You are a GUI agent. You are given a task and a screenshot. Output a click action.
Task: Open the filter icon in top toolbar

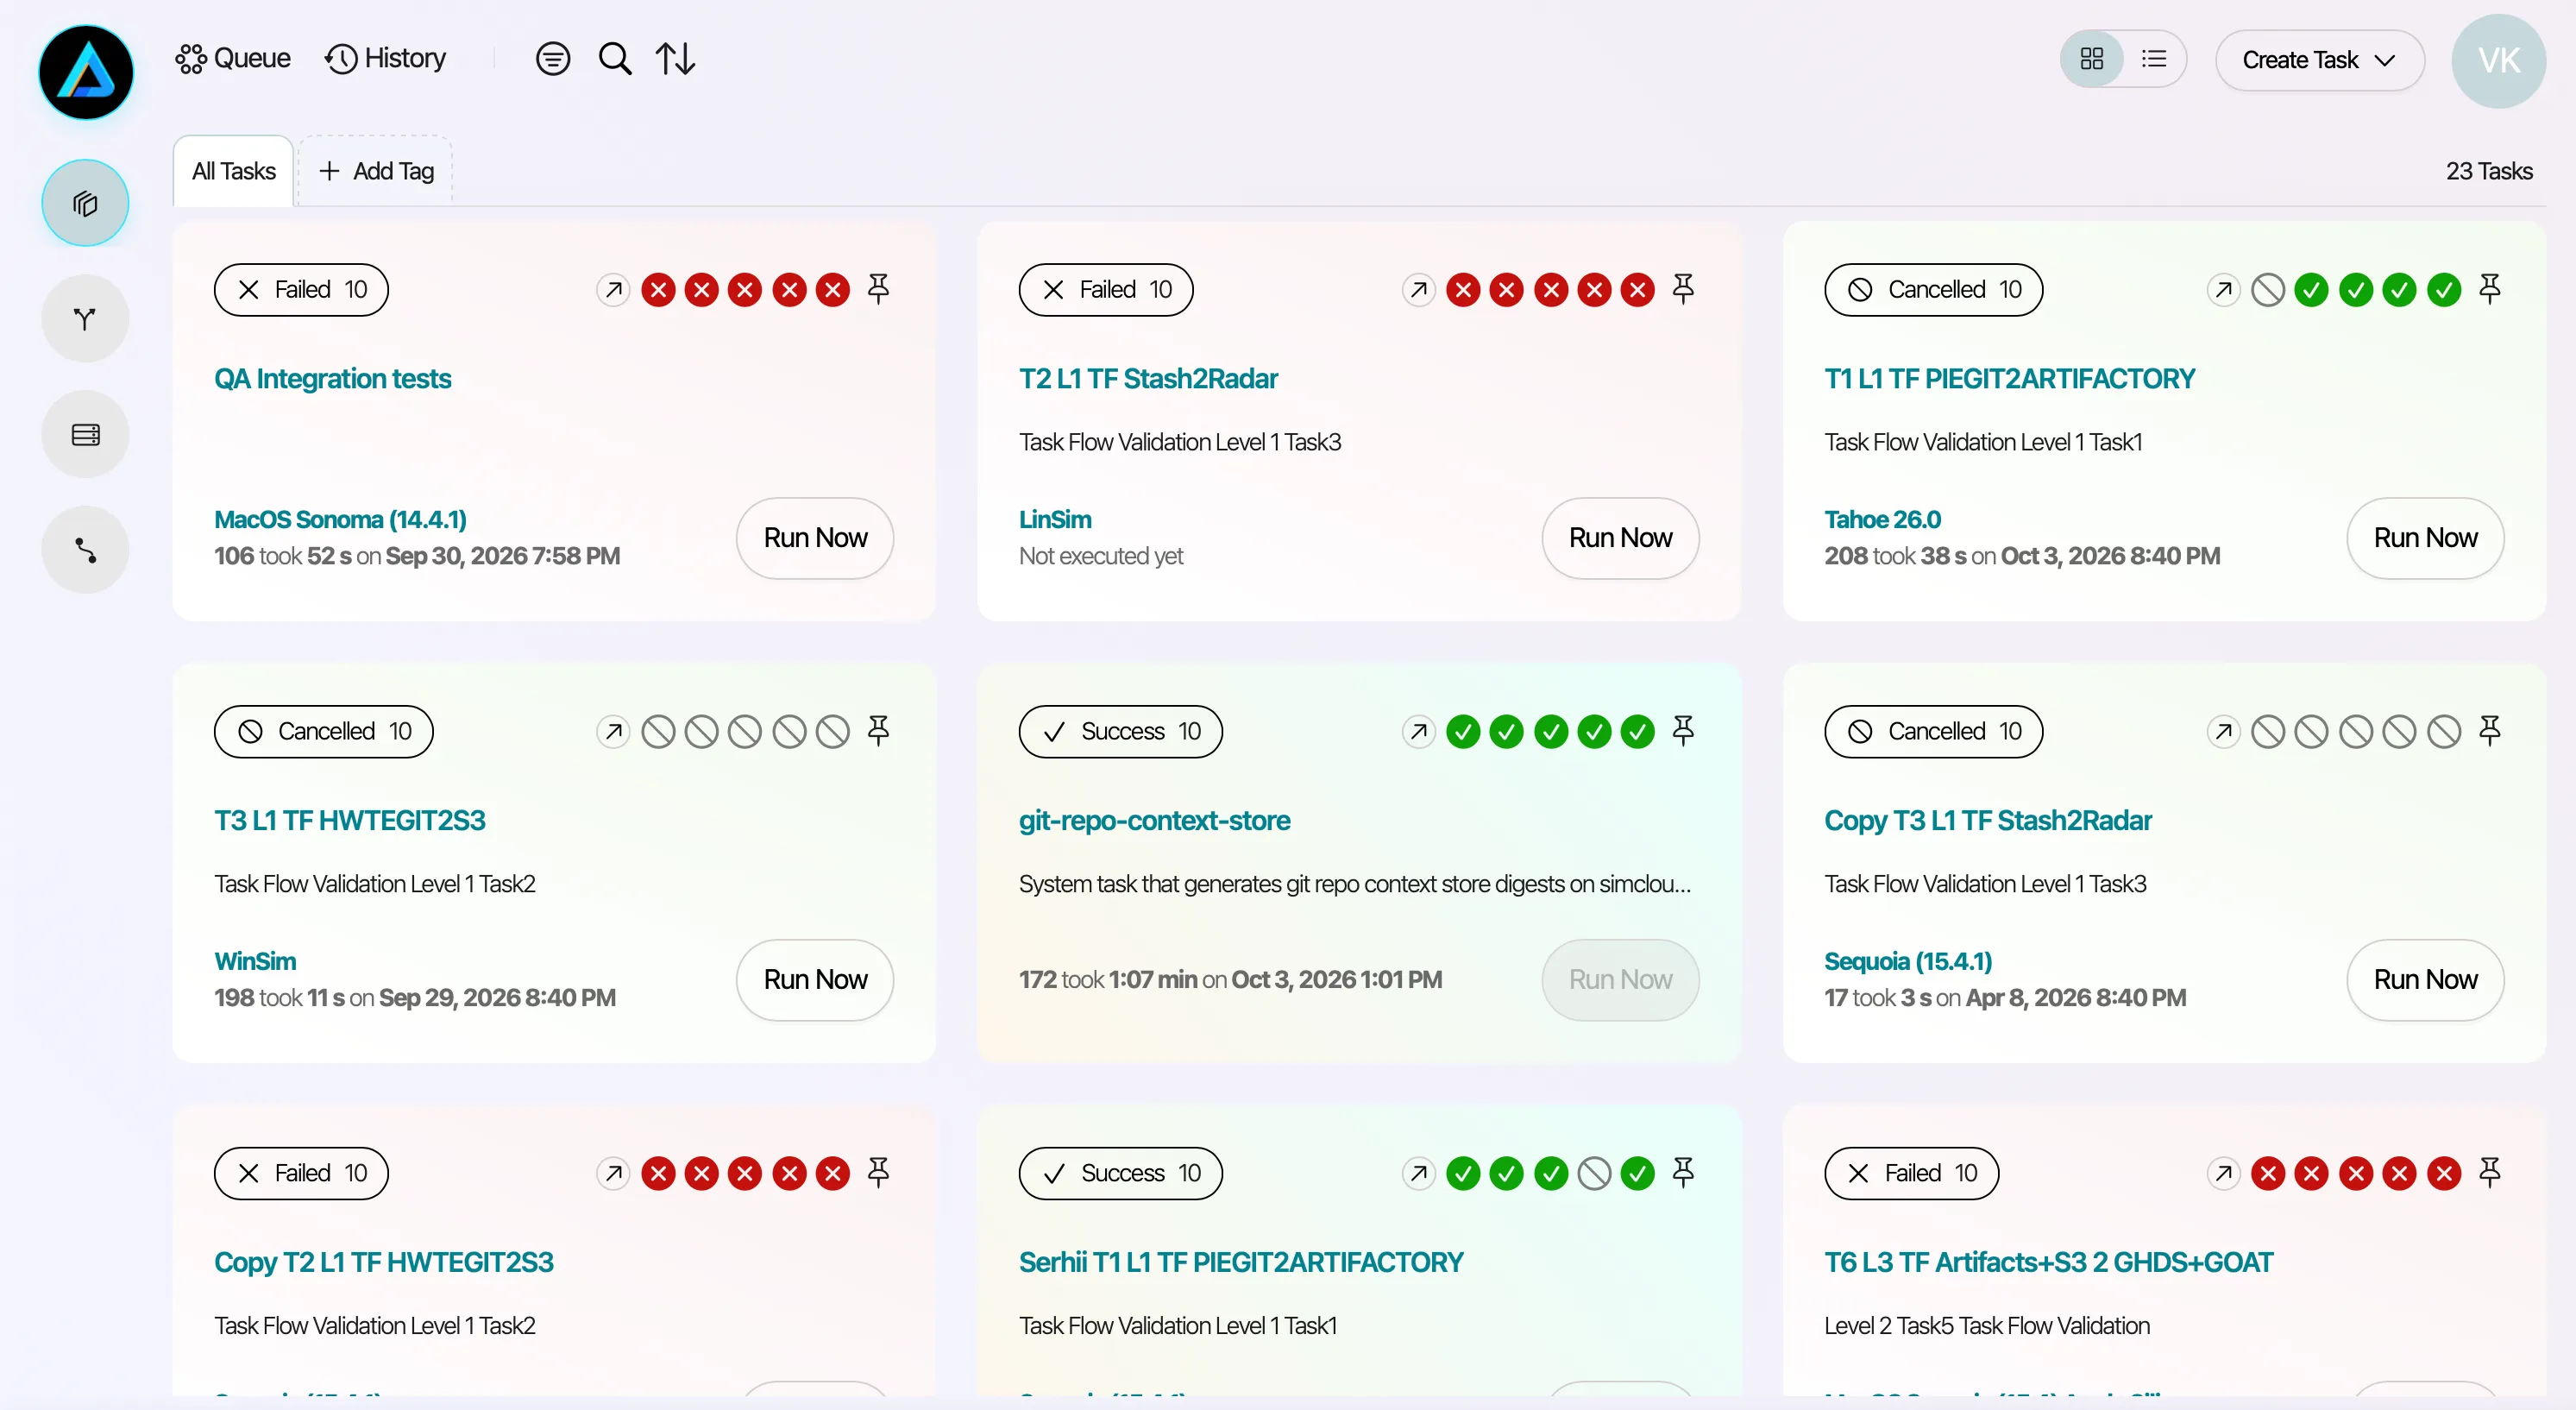pyautogui.click(x=552, y=59)
